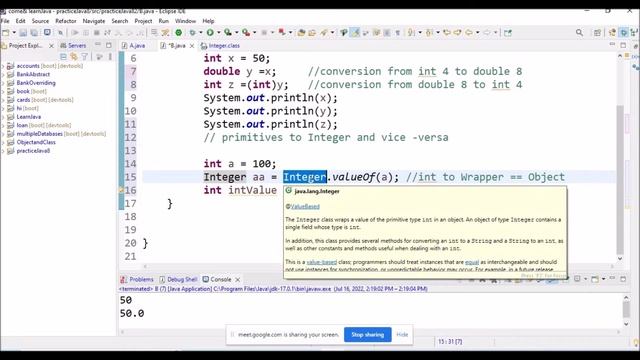
Task: Click the New file toolbar icon
Action: tap(6, 33)
